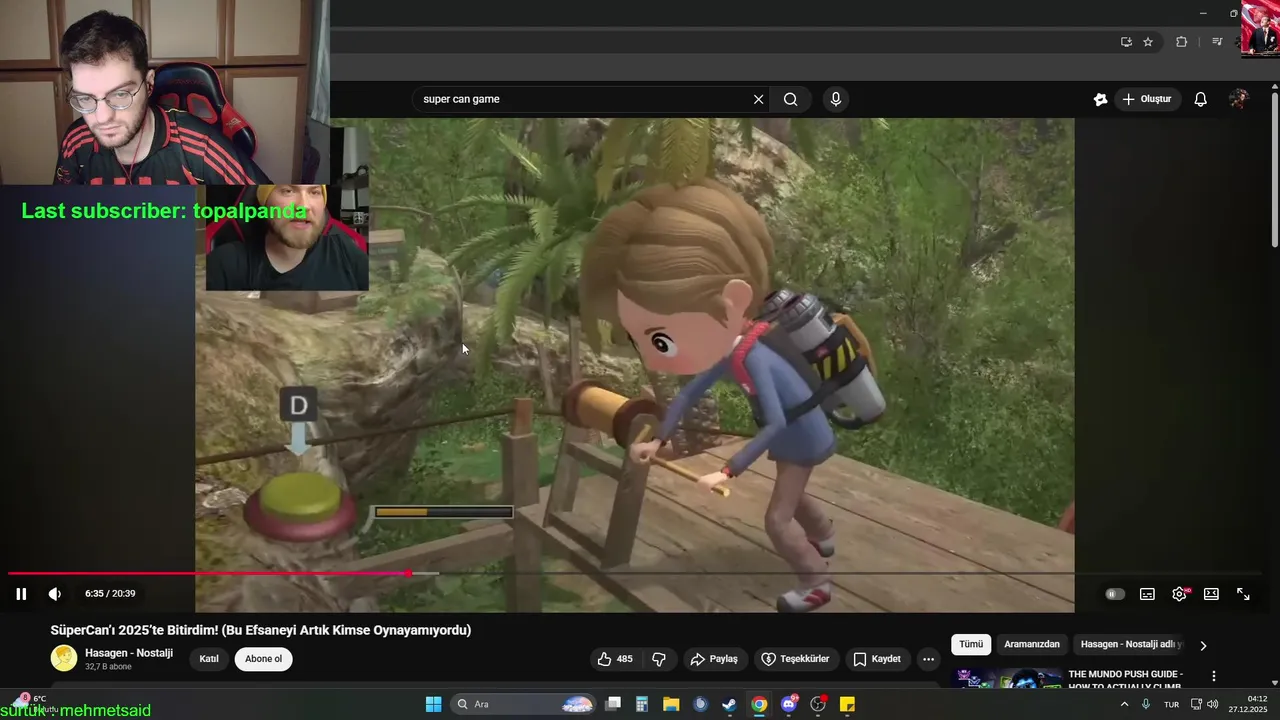The height and width of the screenshot is (720, 1280).
Task: Run the search with the magnifier button
Action: (x=790, y=99)
